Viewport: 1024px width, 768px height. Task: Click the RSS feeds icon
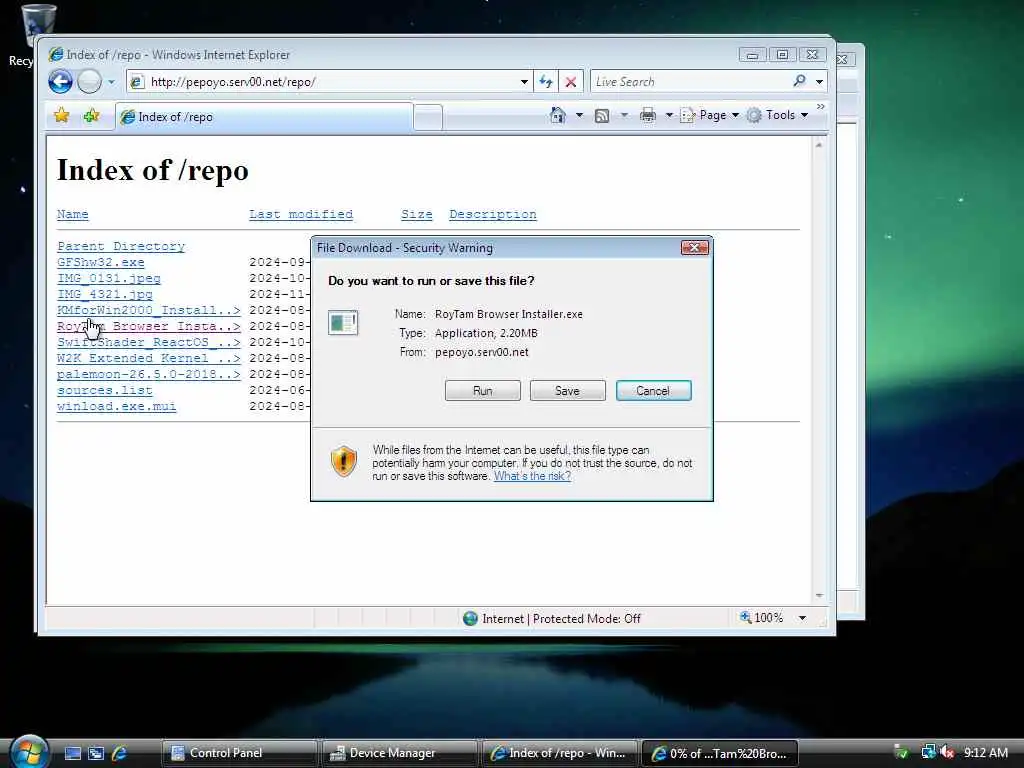coord(601,116)
